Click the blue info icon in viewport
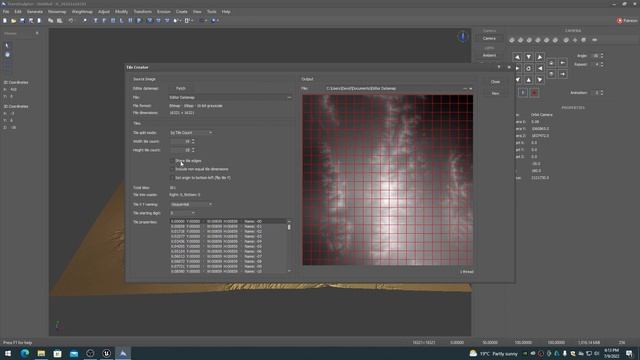640x360 pixels. point(462,37)
